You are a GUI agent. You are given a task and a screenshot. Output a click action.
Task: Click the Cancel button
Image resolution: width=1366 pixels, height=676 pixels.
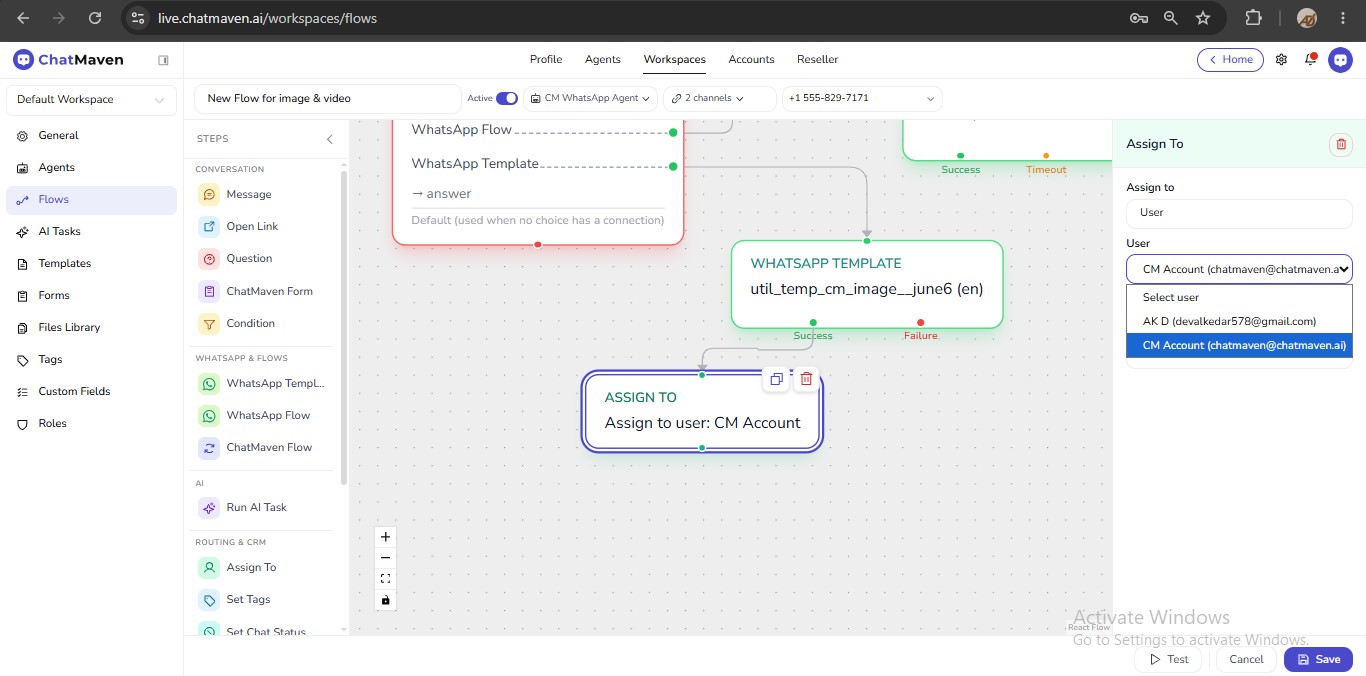tap(1246, 659)
